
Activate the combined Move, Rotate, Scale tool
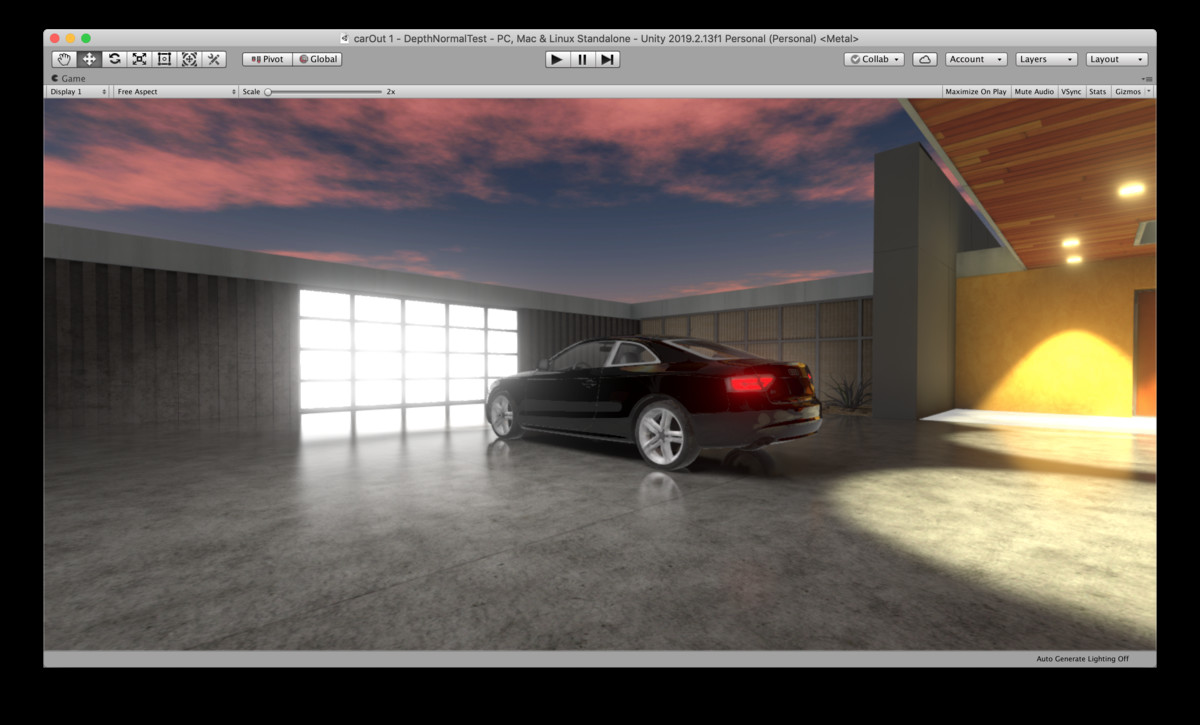point(189,59)
